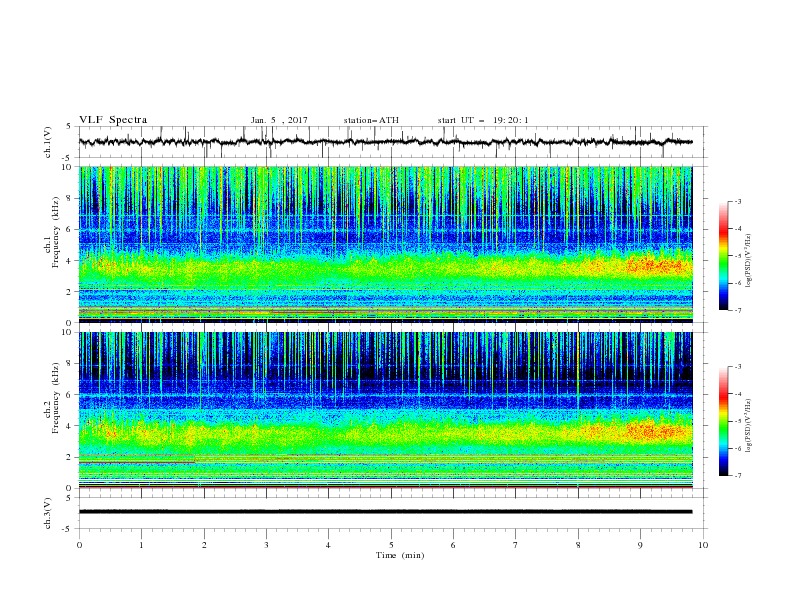Viewport: 792px width, 612px height.
Task: Click the ch.1 "Frequency (kHz)" axis label
Action: coord(56,230)
